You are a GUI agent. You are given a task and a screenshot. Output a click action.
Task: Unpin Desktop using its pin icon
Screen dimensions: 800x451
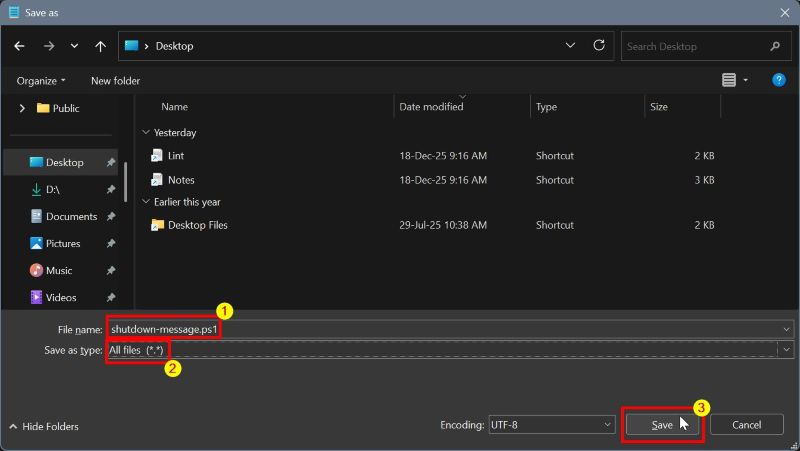(111, 162)
